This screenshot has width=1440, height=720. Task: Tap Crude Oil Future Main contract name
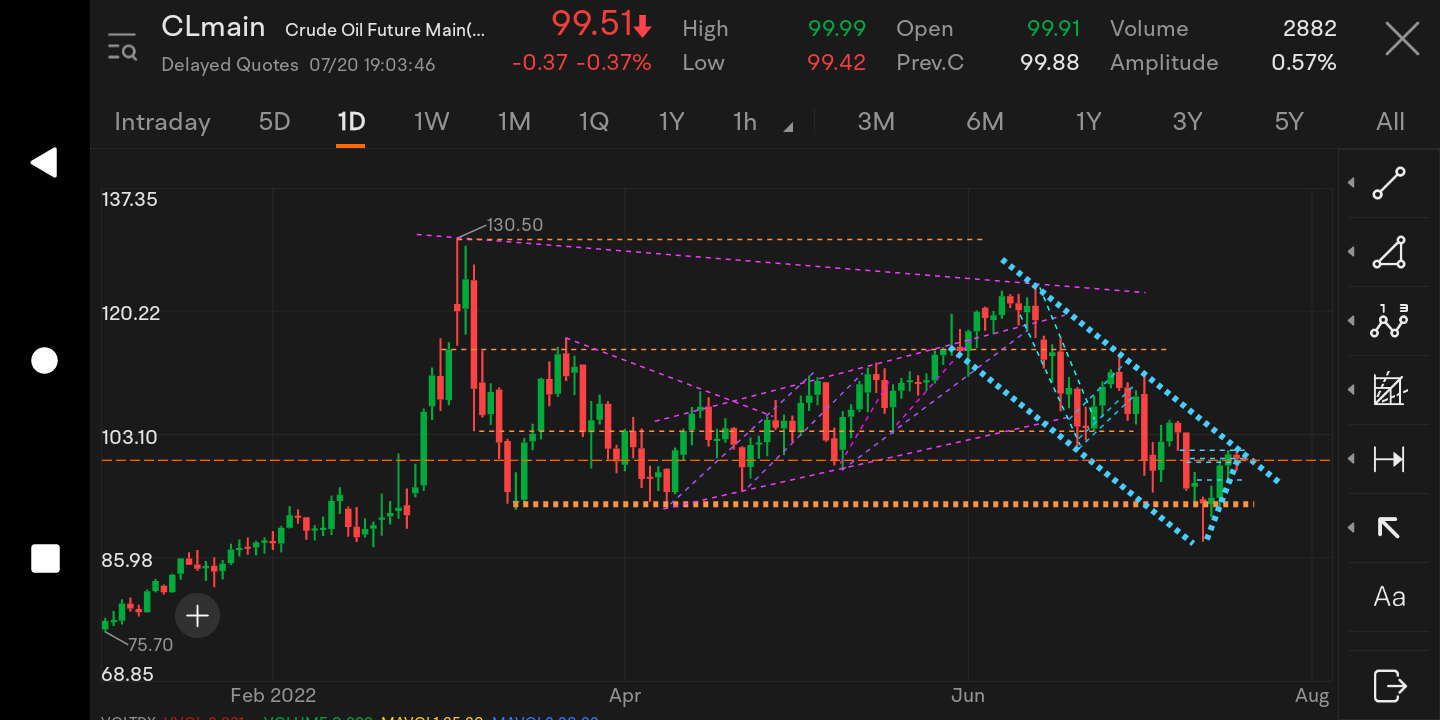pos(385,30)
